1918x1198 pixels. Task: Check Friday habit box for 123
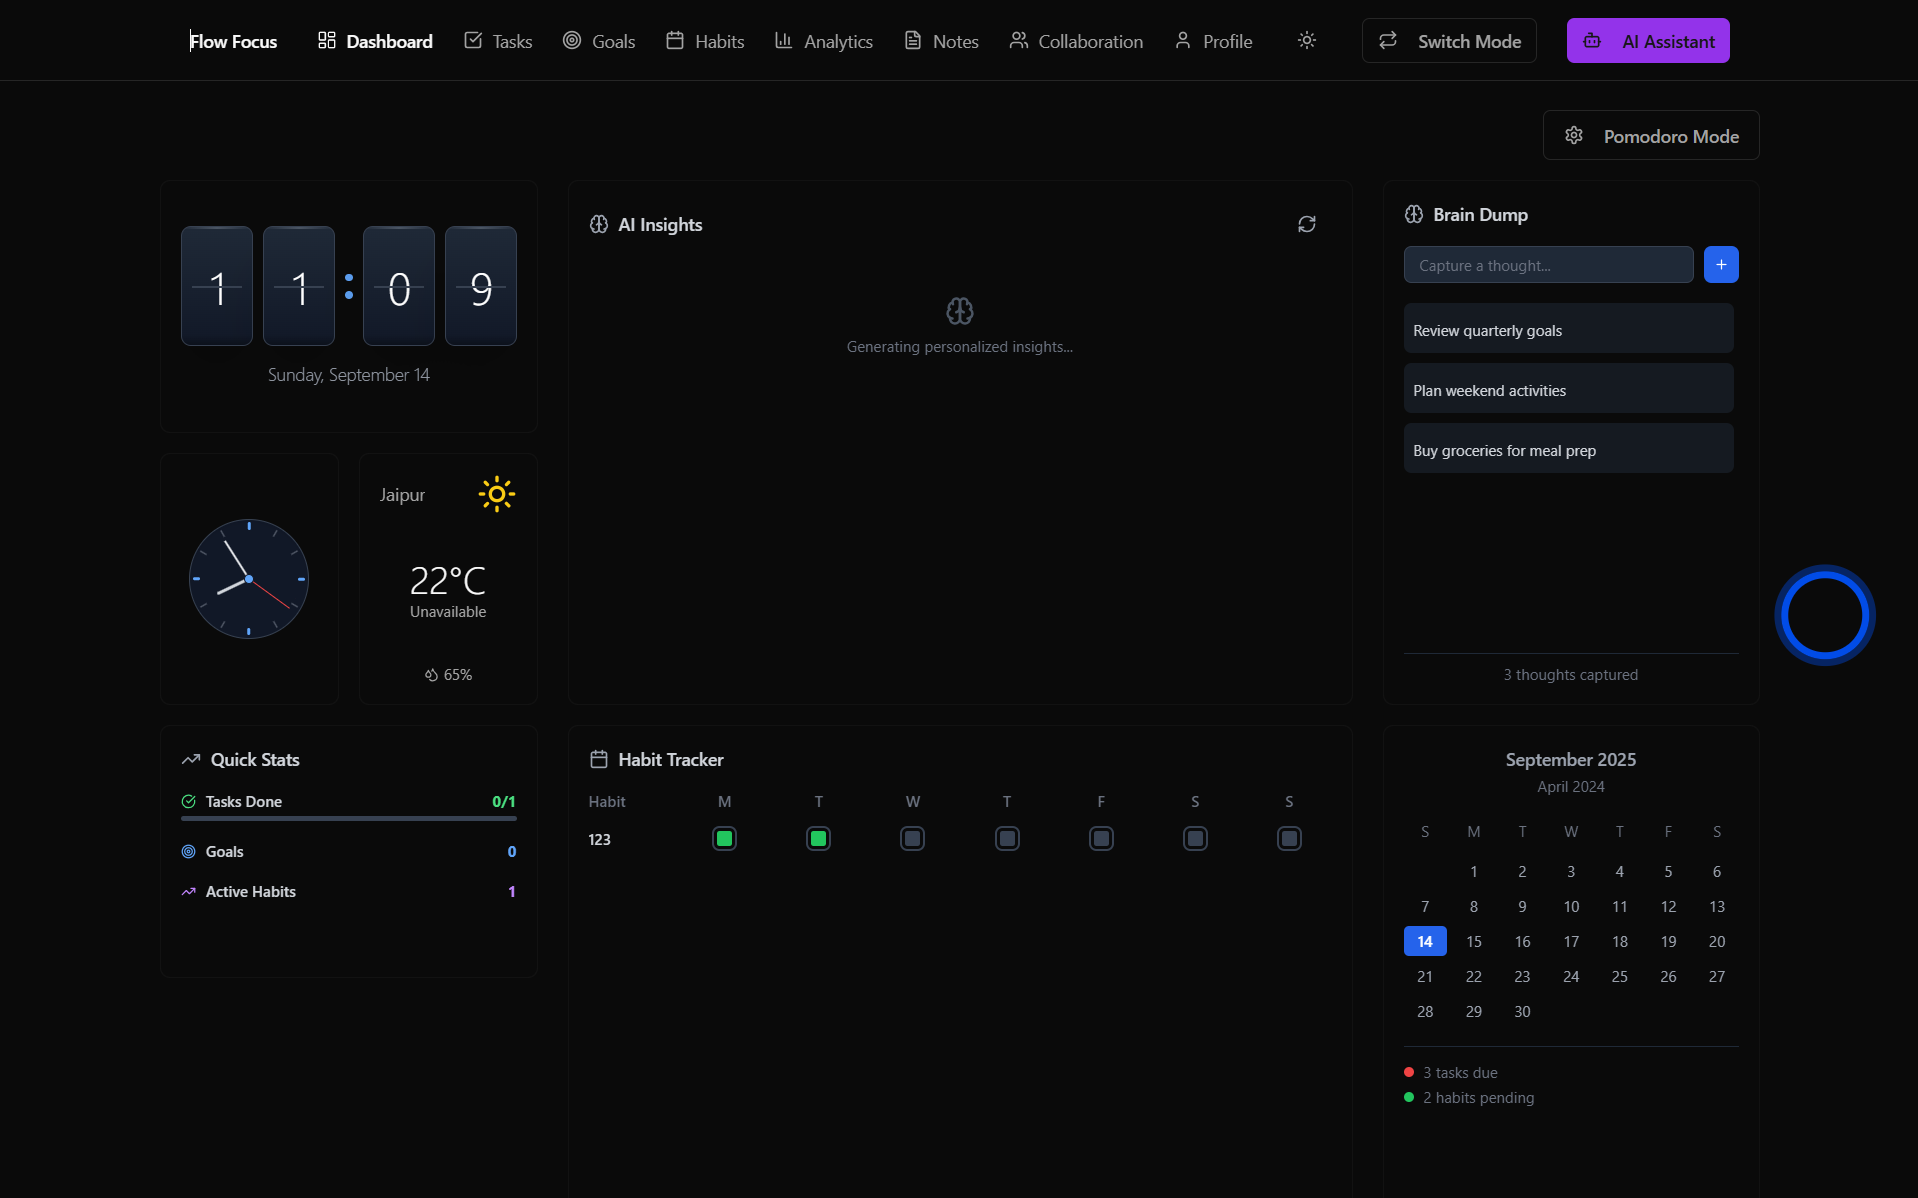(x=1101, y=839)
